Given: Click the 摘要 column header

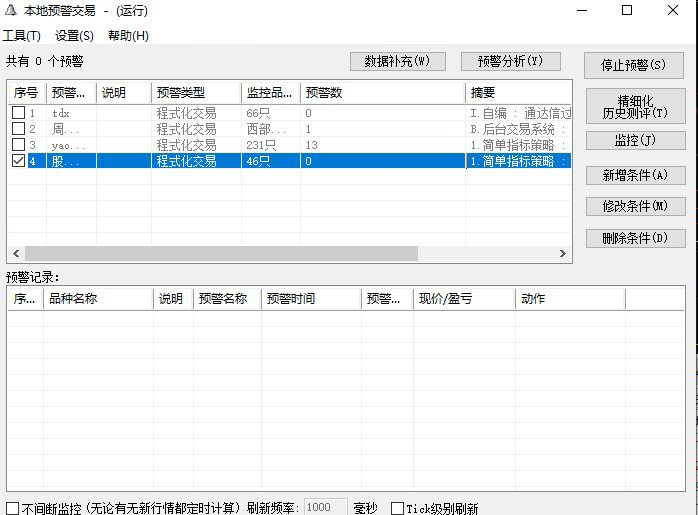Looking at the screenshot, I should (x=518, y=93).
